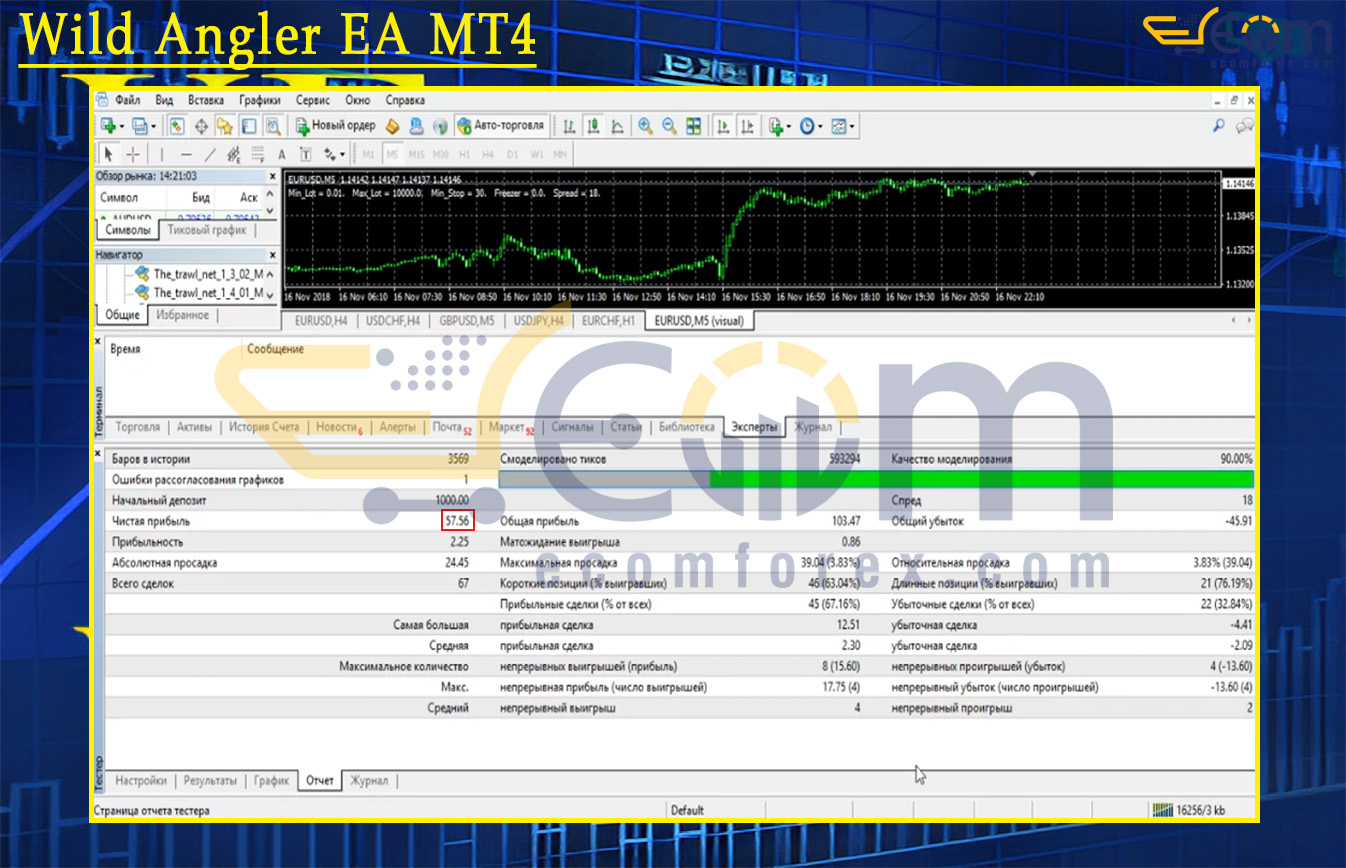The image size is (1346, 868).
Task: Toggle Auto-trading (Авто-торговля) button
Action: point(501,126)
